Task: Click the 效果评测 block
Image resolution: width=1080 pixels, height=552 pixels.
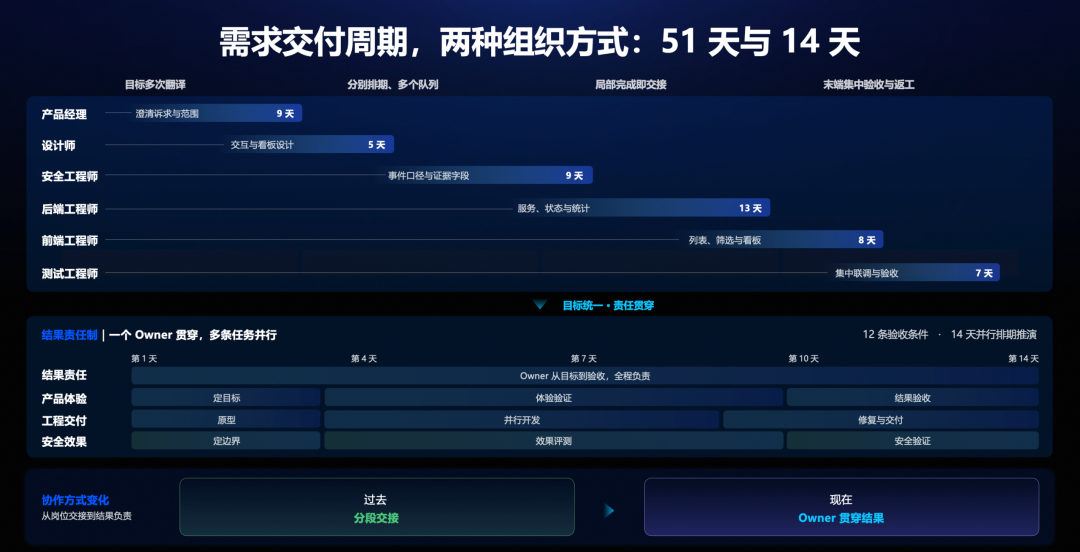Action: (554, 440)
